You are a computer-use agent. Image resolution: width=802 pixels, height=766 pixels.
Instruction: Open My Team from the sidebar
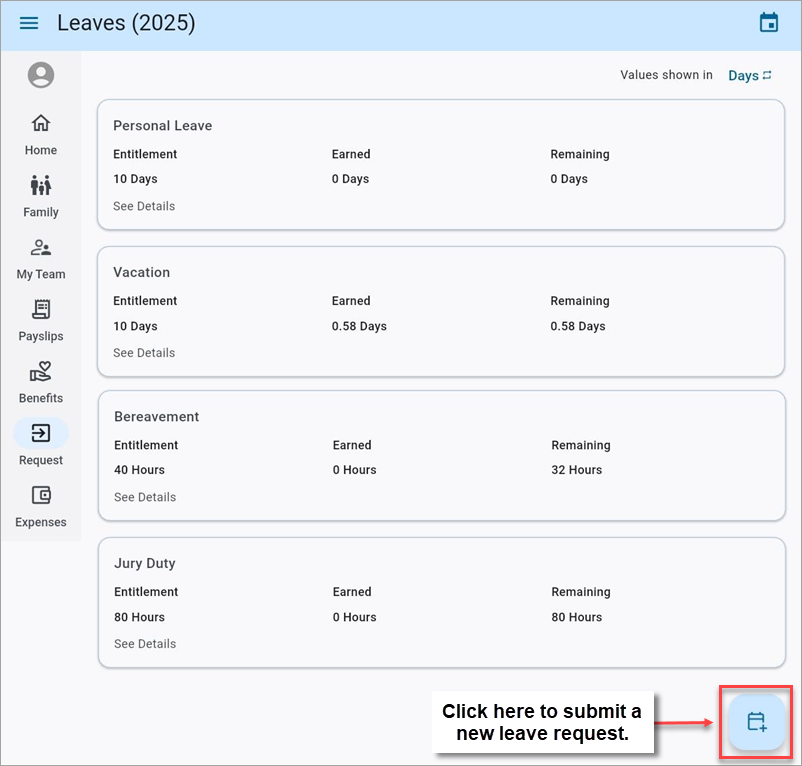41,259
